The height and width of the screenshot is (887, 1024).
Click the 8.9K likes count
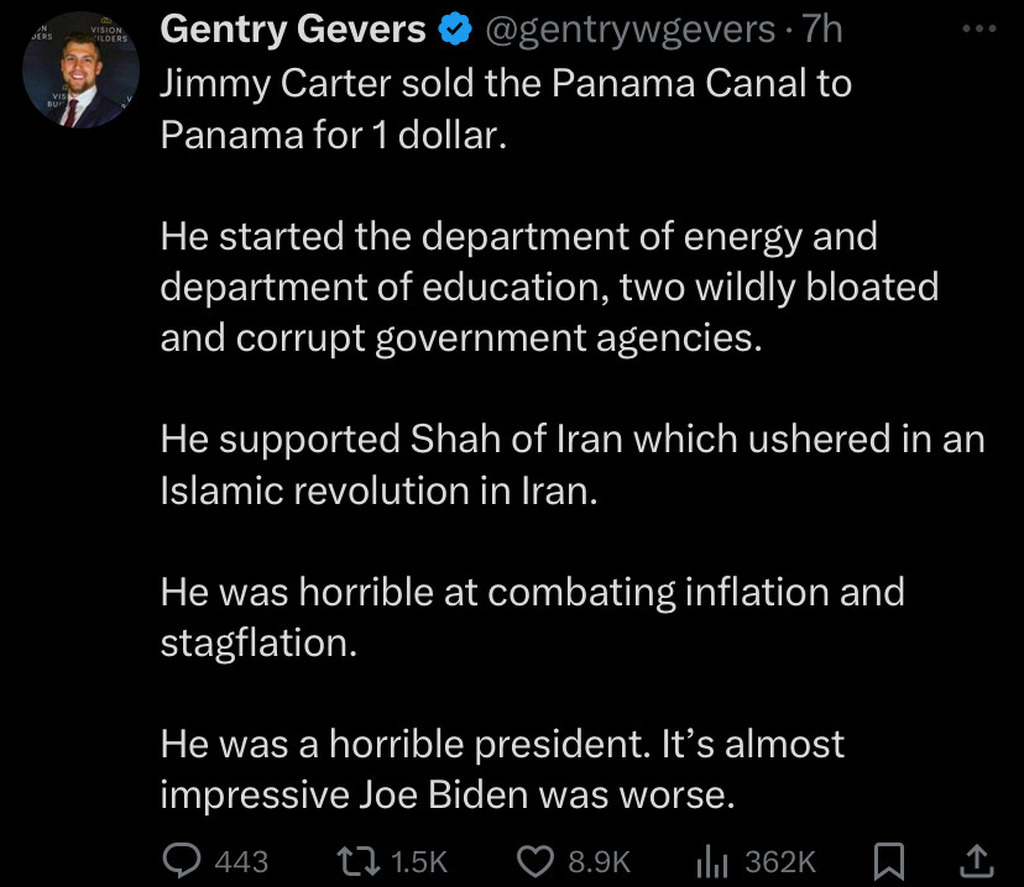coord(599,860)
